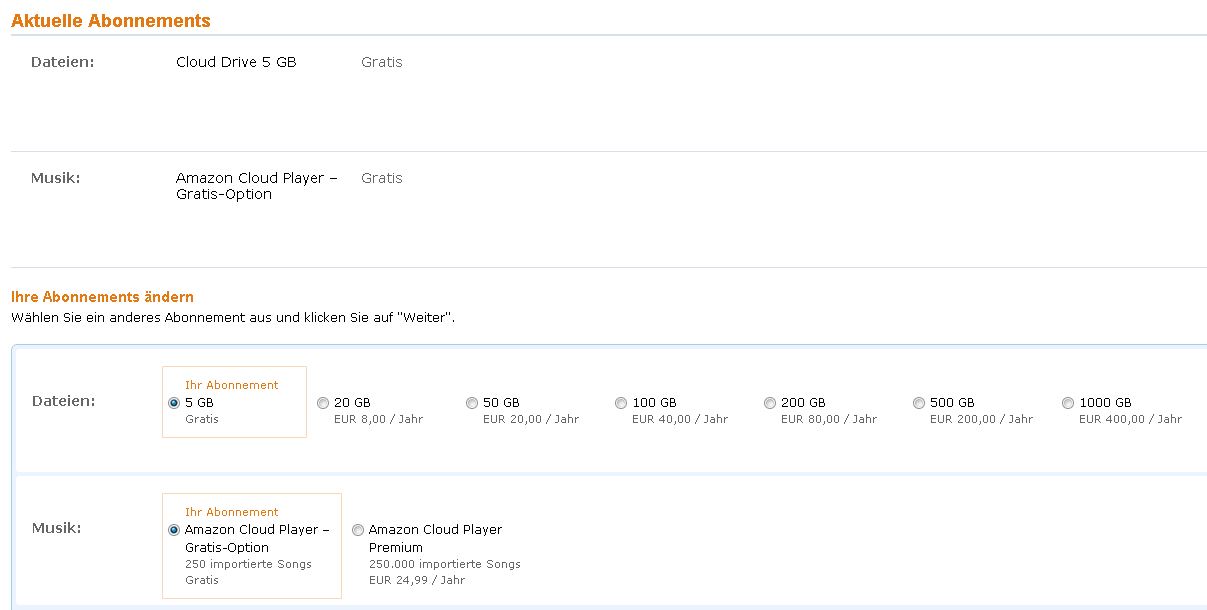The image size is (1207, 610).
Task: Choose the 500 GB storage option
Action: [919, 403]
